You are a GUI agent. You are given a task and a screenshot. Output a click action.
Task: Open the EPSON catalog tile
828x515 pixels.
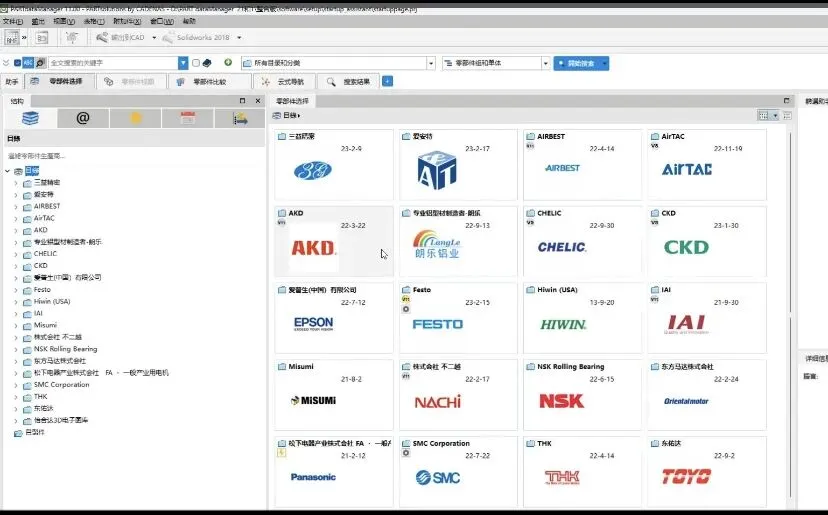(334, 318)
